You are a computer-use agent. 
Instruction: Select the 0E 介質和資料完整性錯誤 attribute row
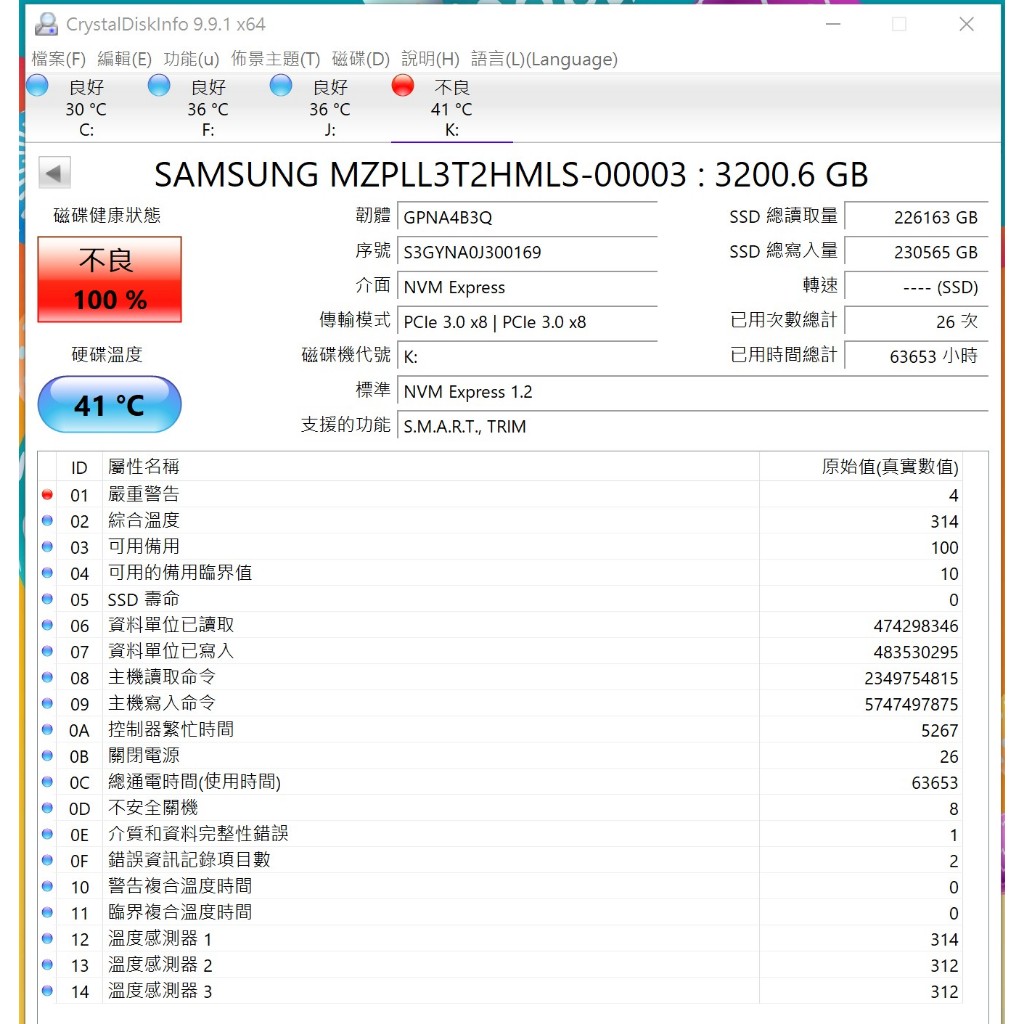coord(500,834)
